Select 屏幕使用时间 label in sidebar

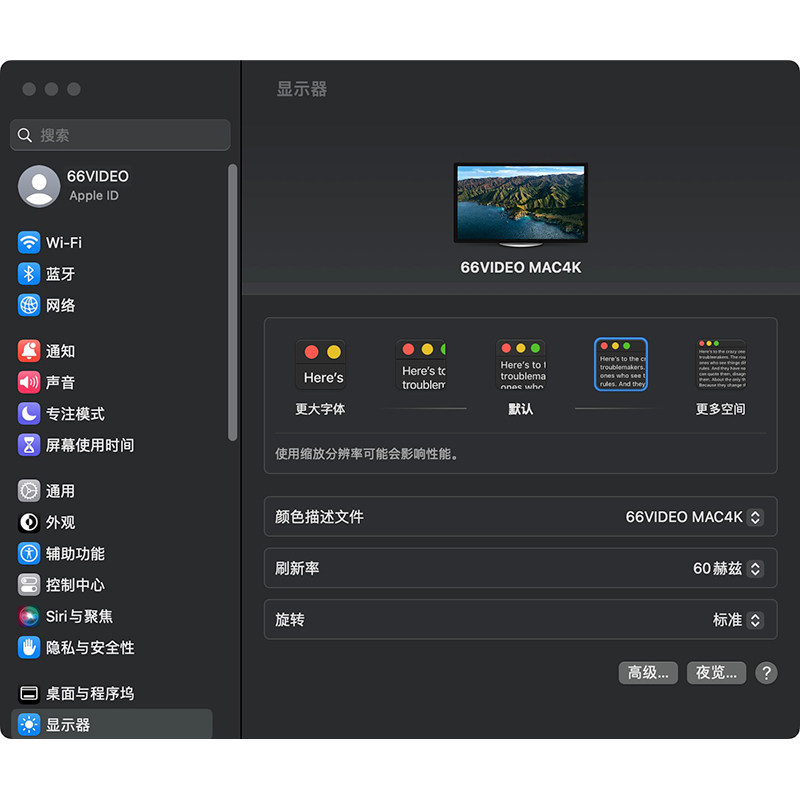coord(90,445)
